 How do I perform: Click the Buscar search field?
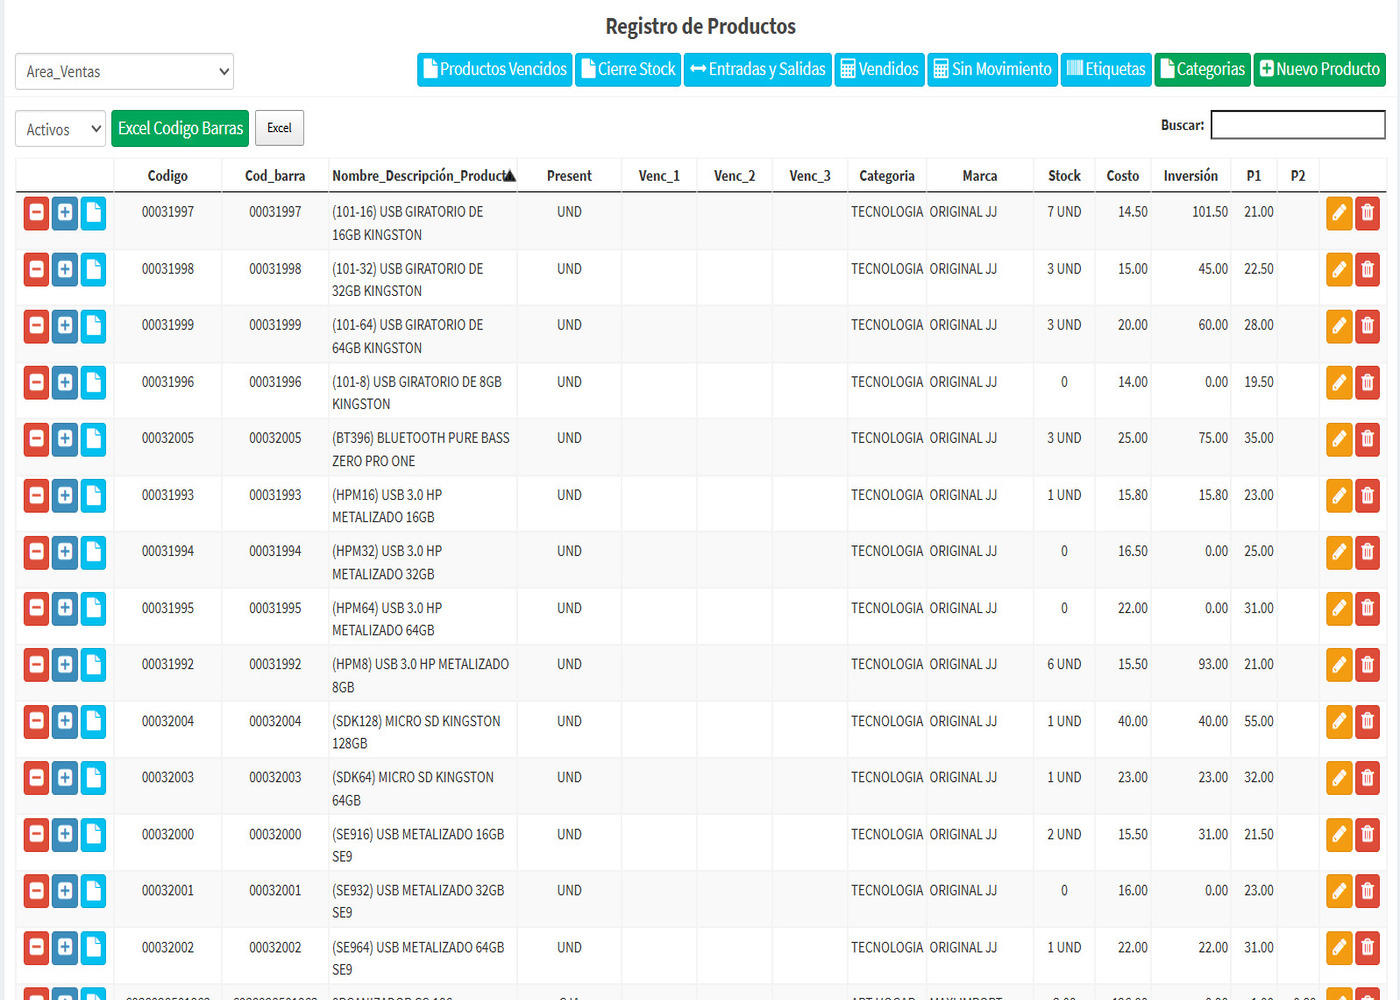[1297, 125]
